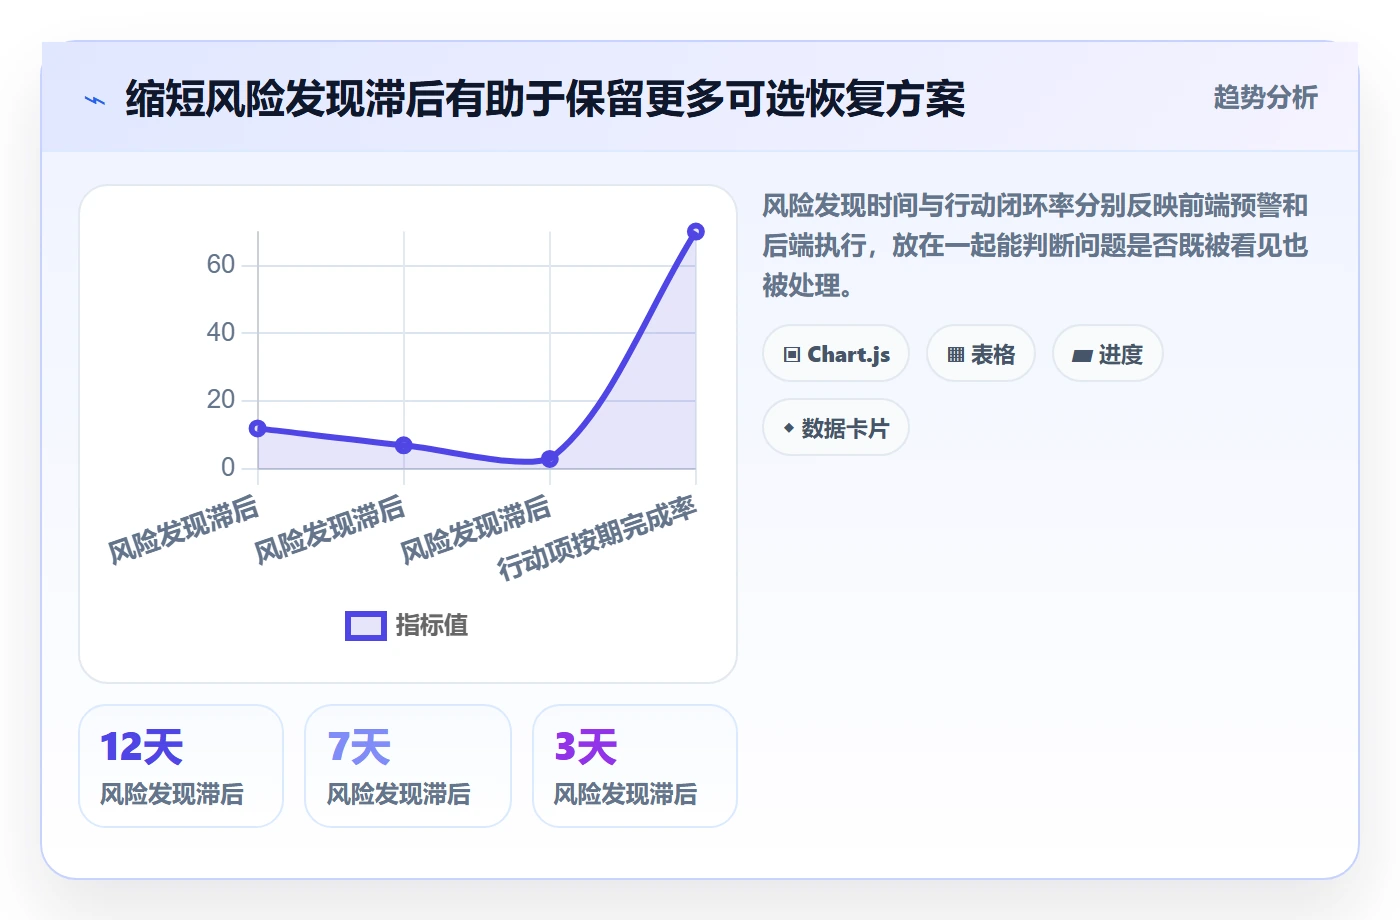Click the chart data point at value 70
This screenshot has height=920, width=1400.
click(x=696, y=232)
